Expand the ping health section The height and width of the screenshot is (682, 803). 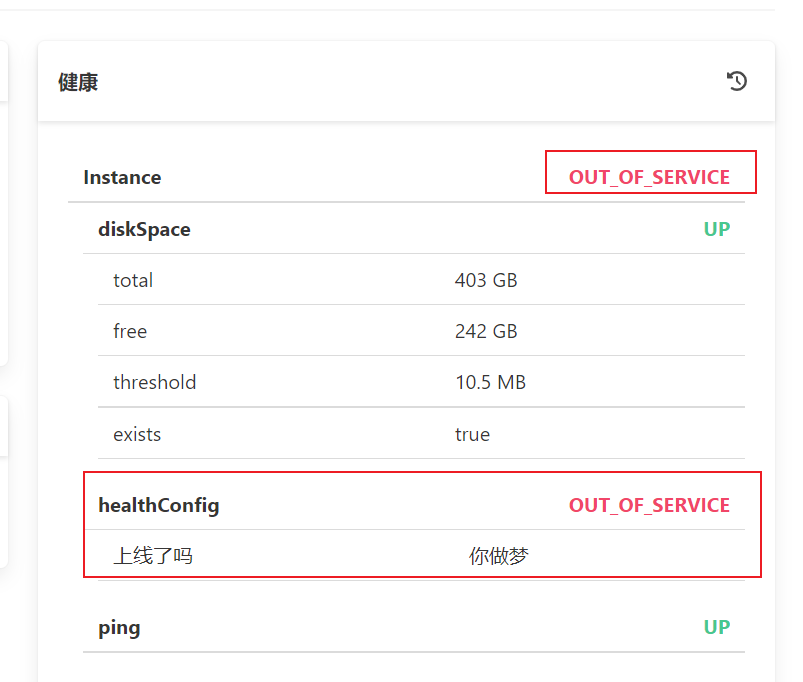[119, 627]
